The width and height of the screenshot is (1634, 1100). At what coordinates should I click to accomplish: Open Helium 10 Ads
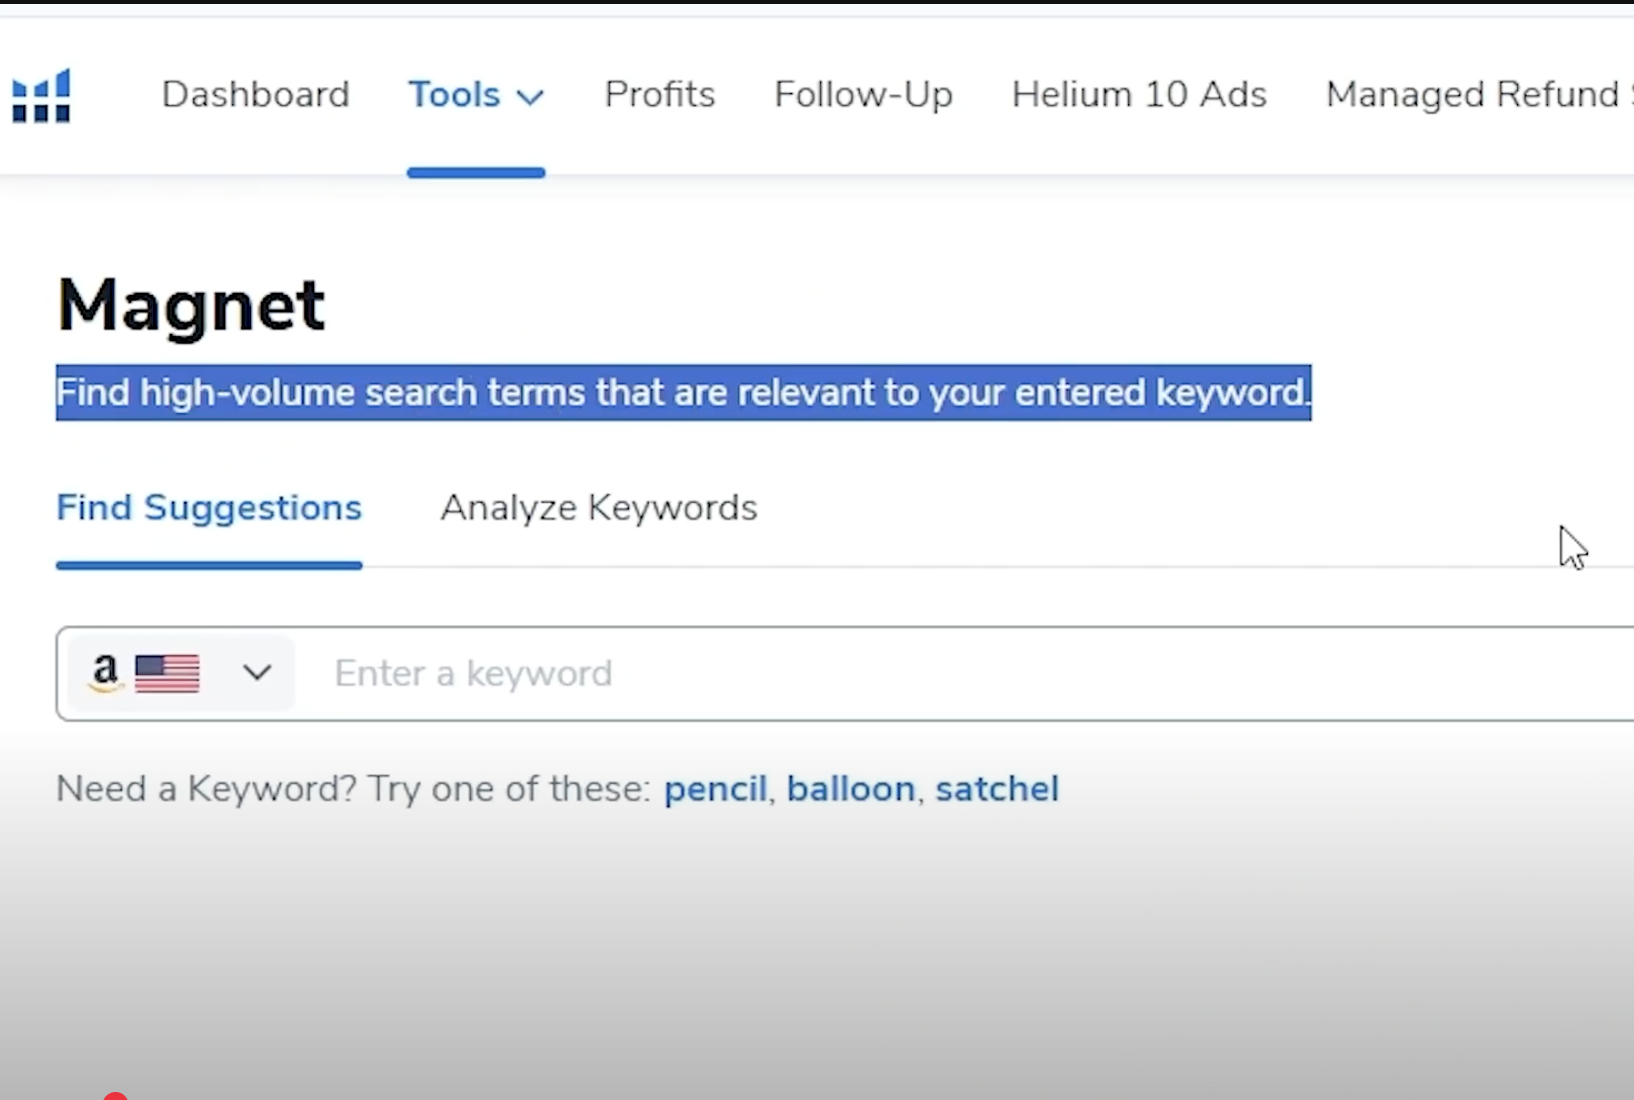click(1138, 95)
